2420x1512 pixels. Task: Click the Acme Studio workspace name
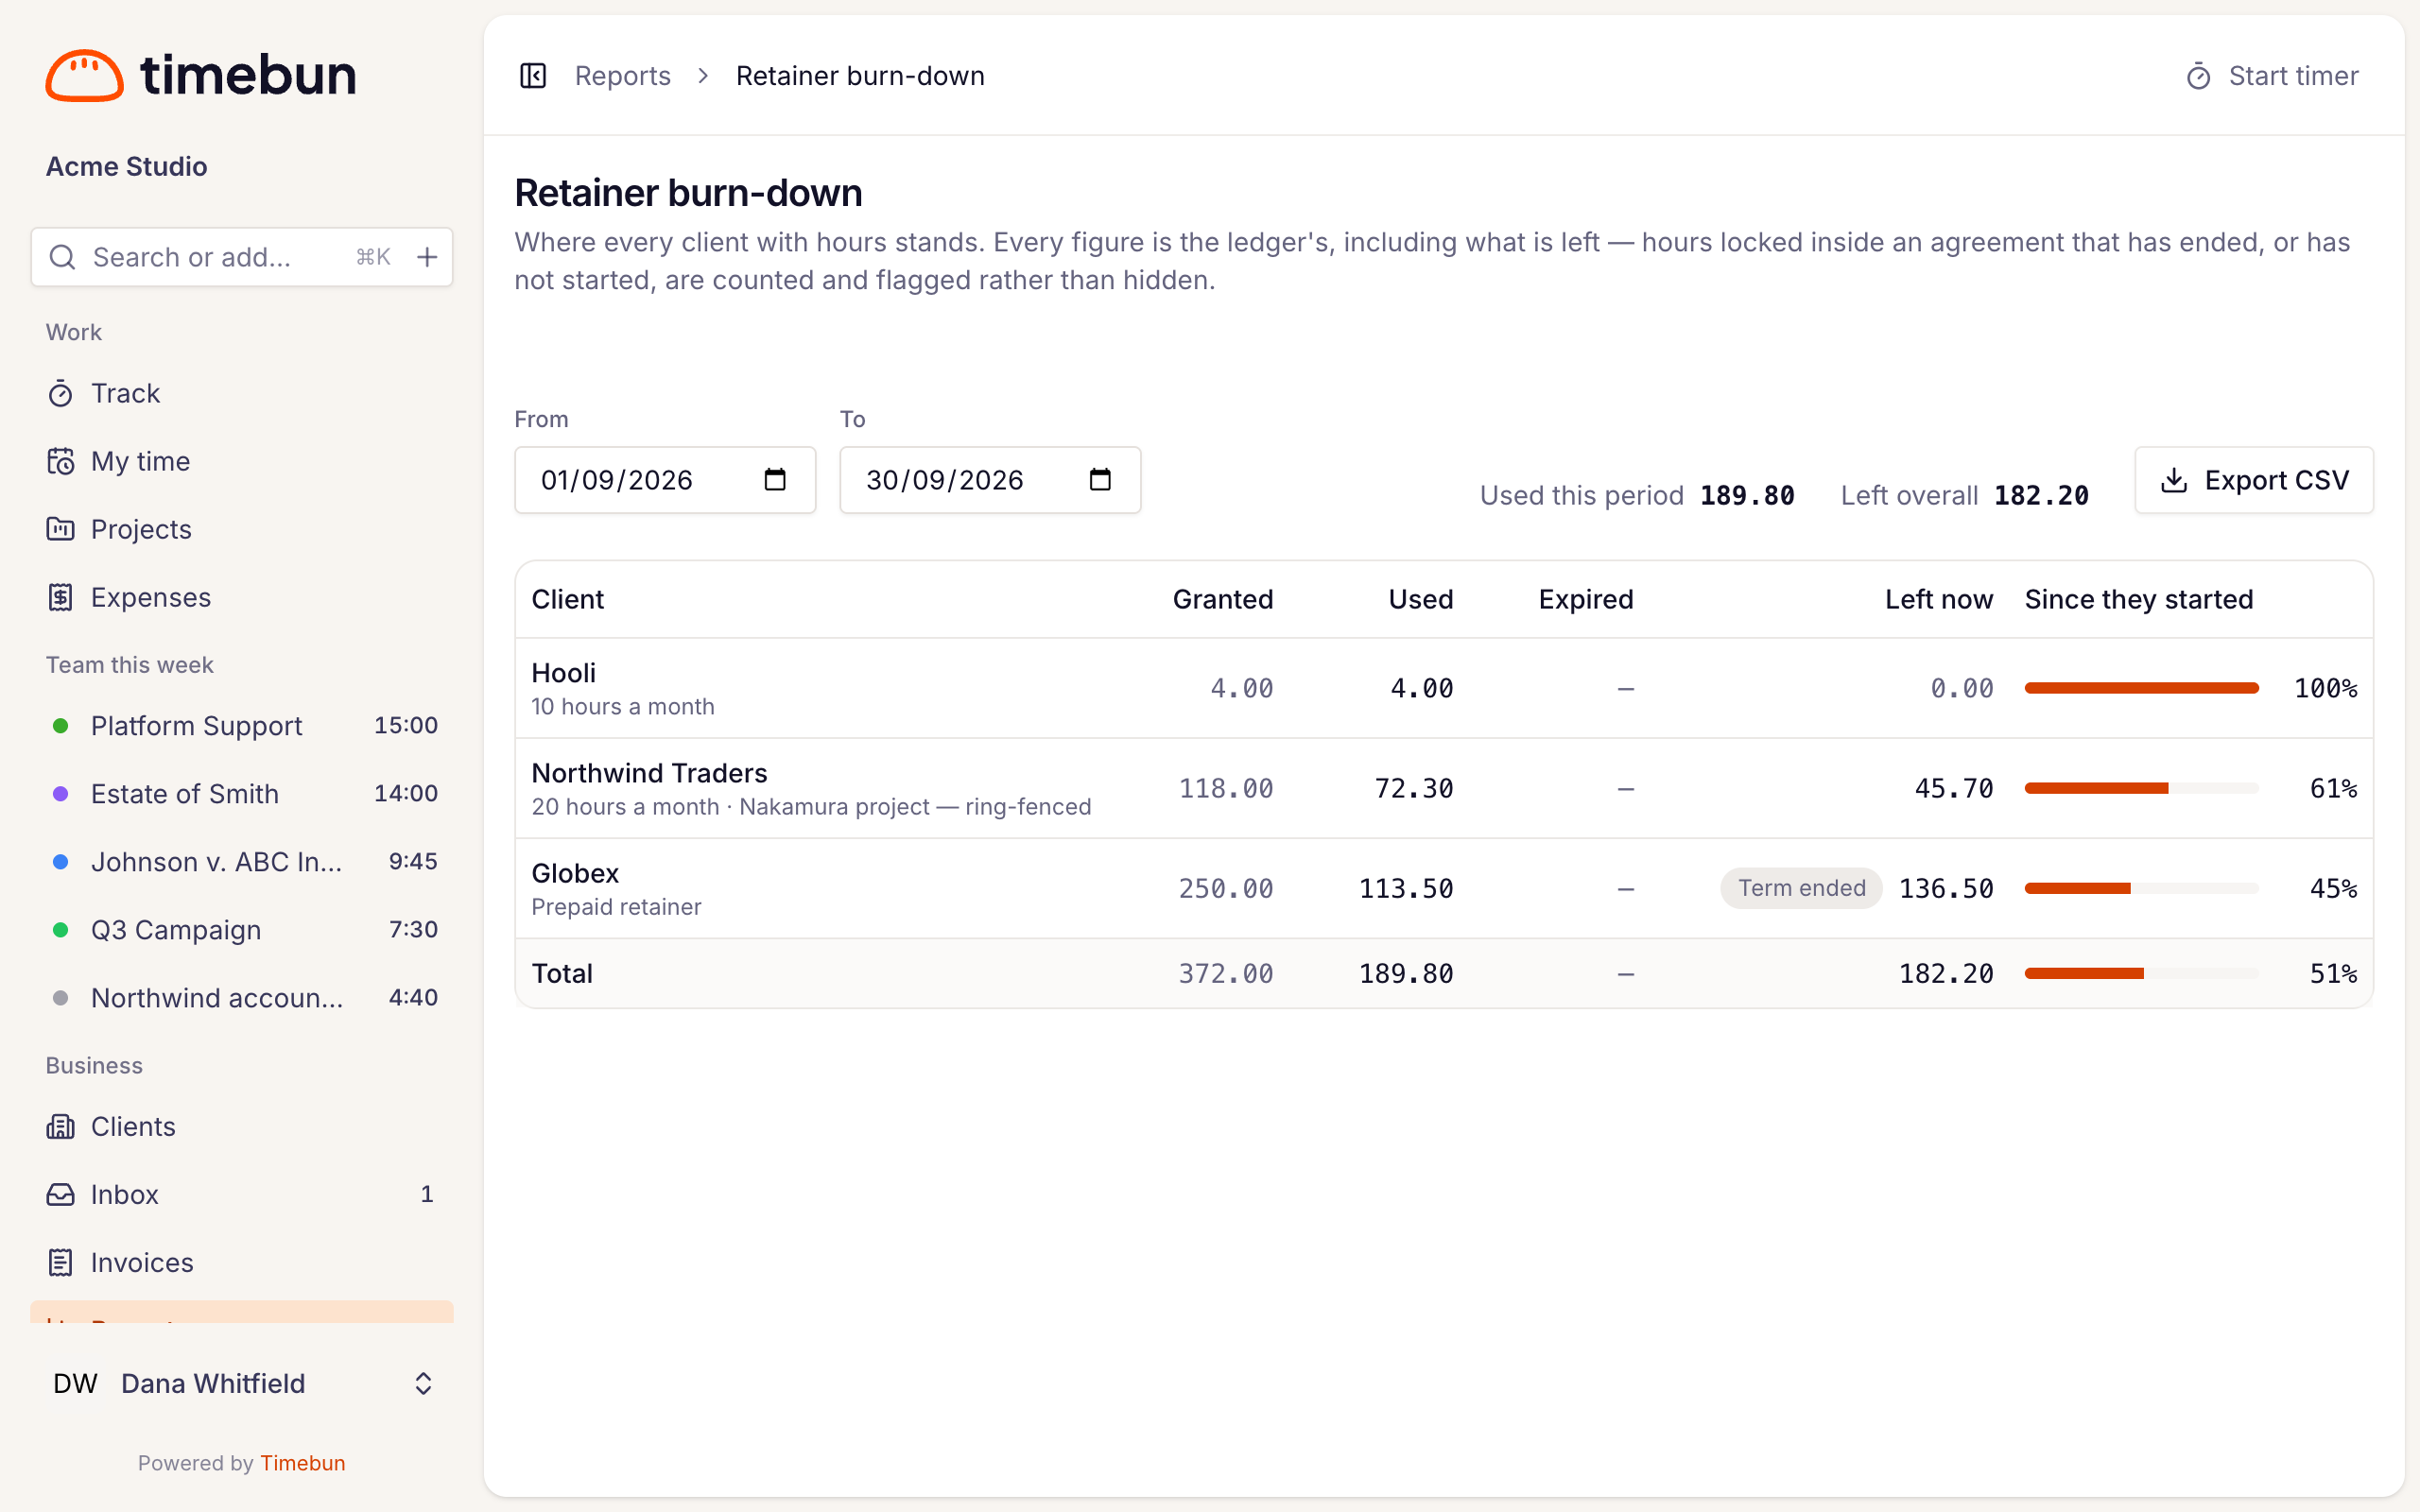point(126,166)
